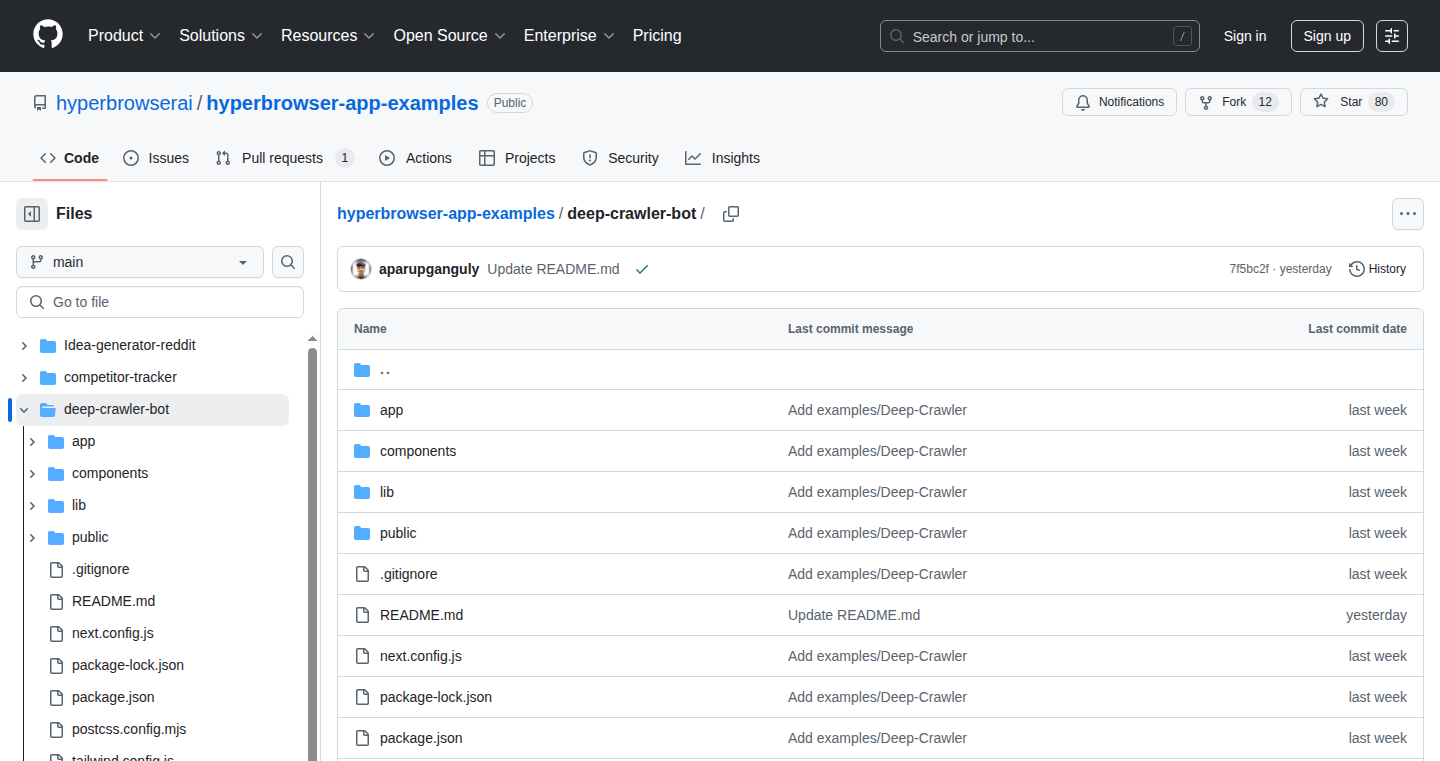This screenshot has height=761, width=1440.
Task: Star the hyperbrowser-app-examples repository
Action: click(1354, 102)
